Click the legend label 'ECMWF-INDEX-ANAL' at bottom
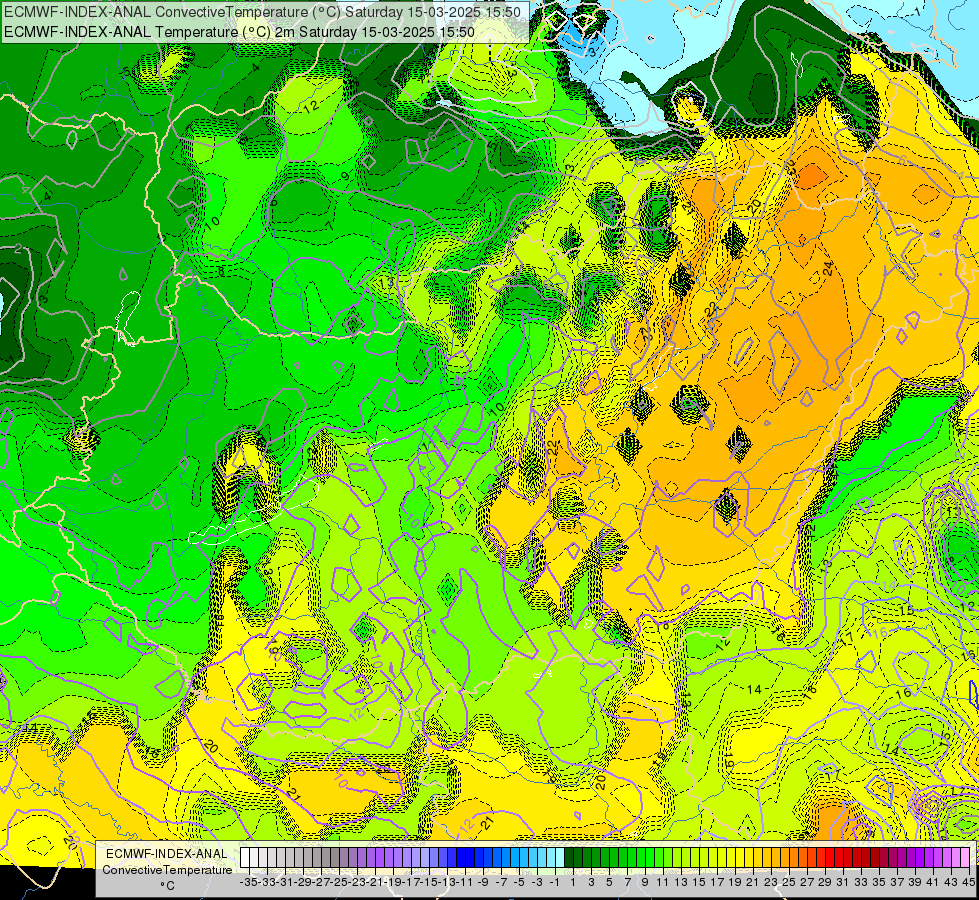The image size is (979, 900). pos(167,854)
